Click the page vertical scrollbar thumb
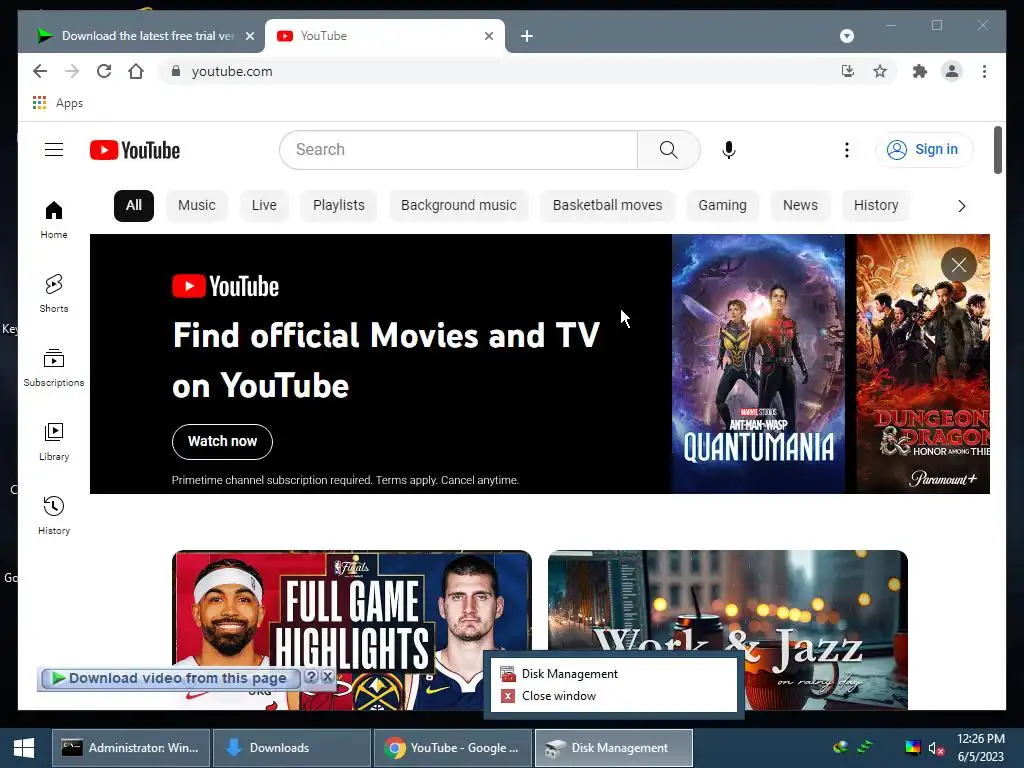 click(x=997, y=150)
